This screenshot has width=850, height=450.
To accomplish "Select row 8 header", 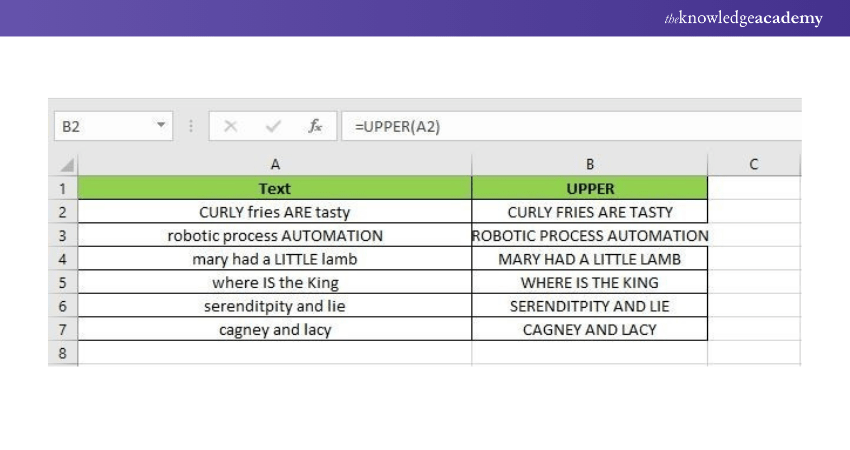I will (62, 353).
